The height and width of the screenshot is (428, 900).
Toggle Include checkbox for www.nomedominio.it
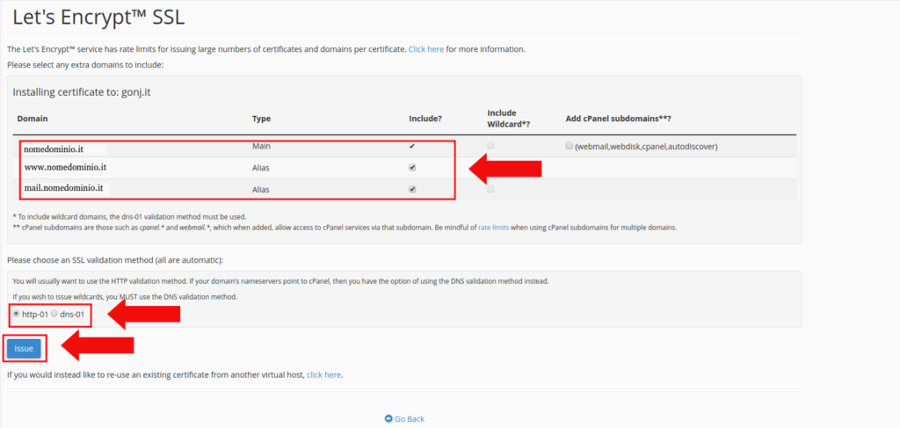coord(412,168)
